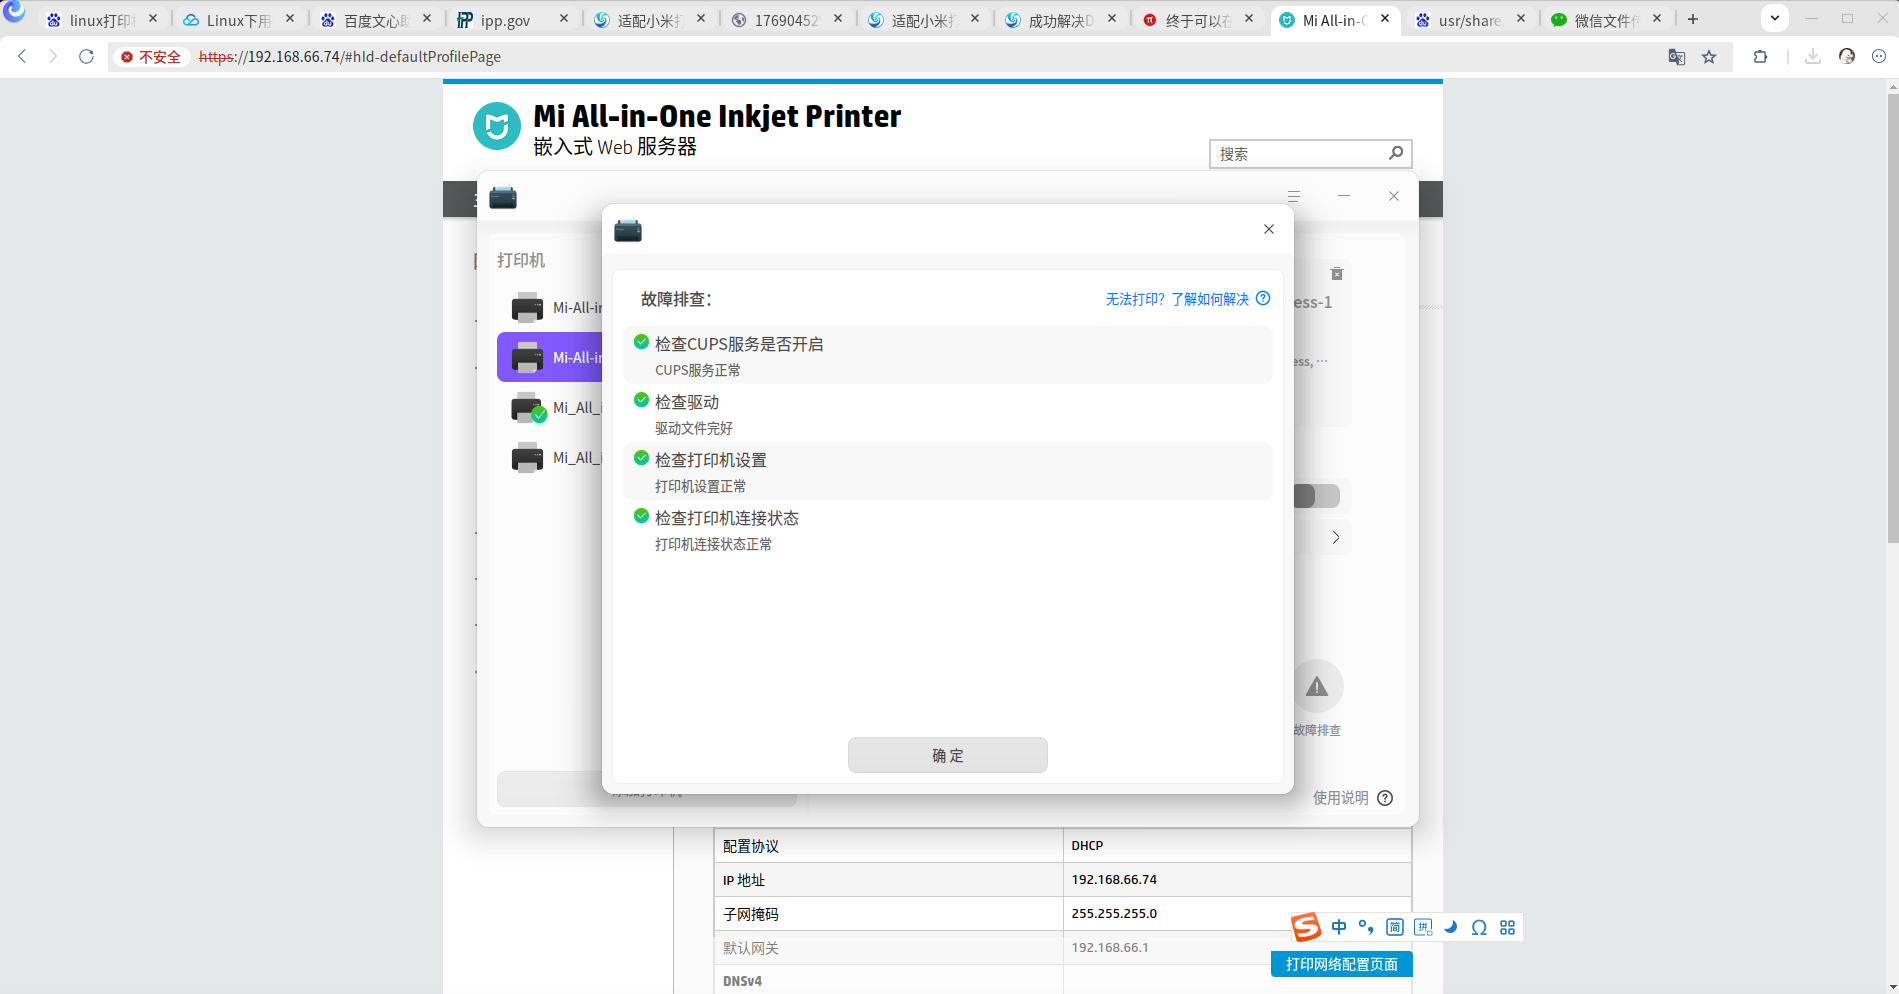
Task: Select the unhighlighted Mi-All-in printer at the top of the list
Action: (550, 307)
